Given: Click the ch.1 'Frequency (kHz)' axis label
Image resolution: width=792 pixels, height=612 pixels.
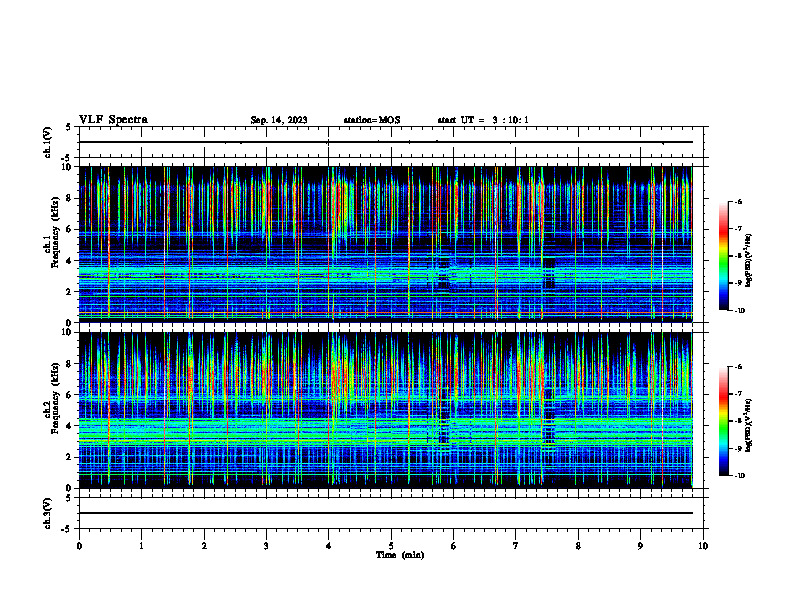Looking at the screenshot, I should (x=55, y=232).
